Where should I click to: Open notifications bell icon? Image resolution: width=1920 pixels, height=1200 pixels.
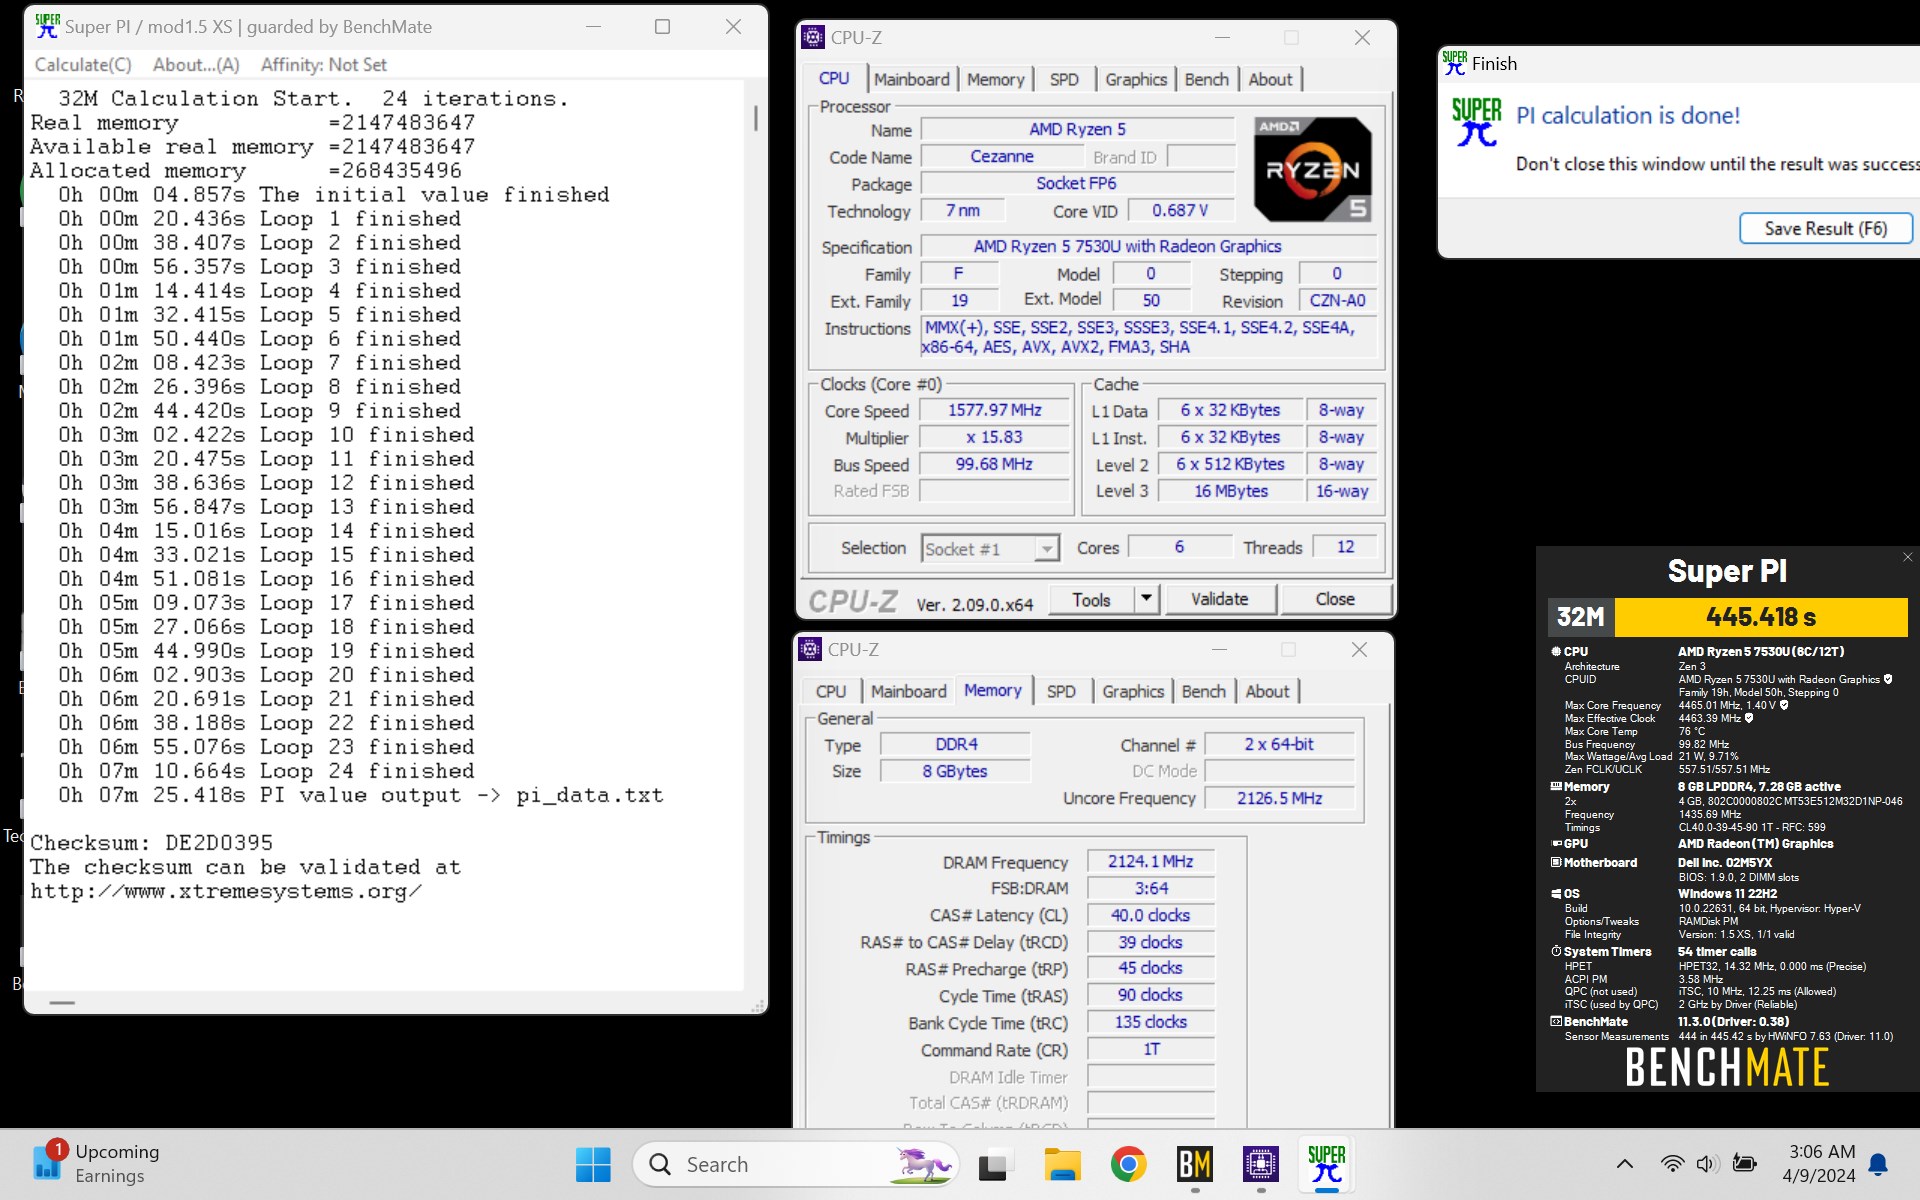click(1878, 1164)
